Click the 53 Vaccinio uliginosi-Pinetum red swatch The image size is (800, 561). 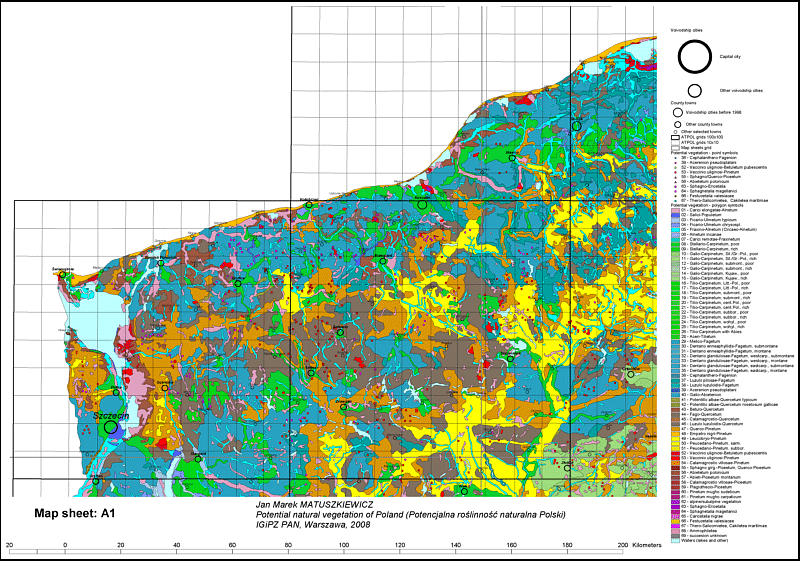676,457
